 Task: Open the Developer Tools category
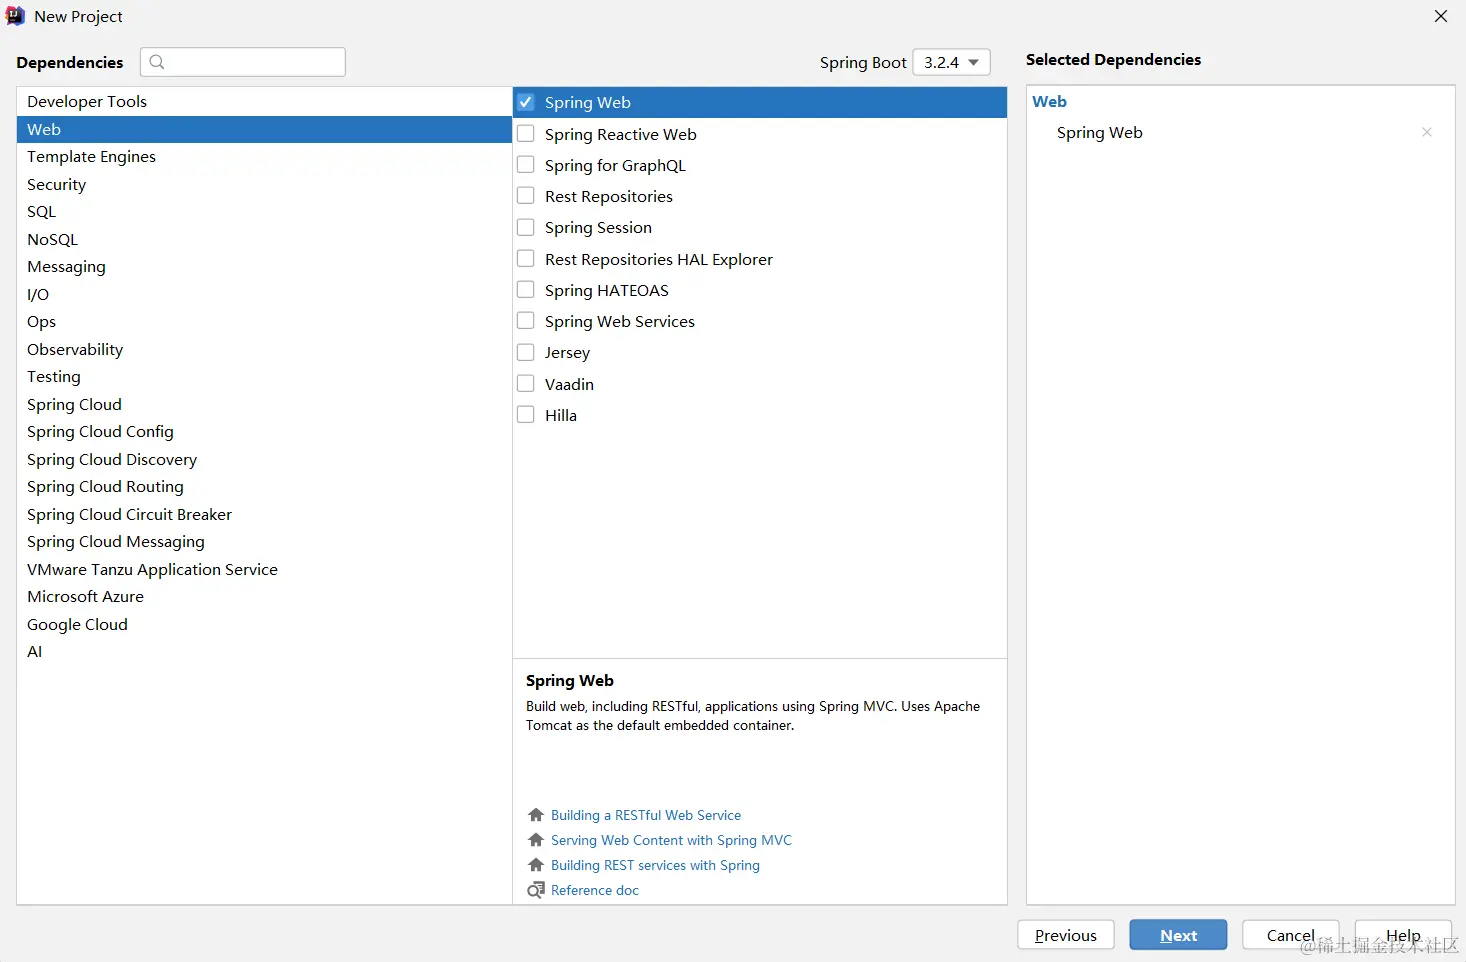[x=87, y=102]
